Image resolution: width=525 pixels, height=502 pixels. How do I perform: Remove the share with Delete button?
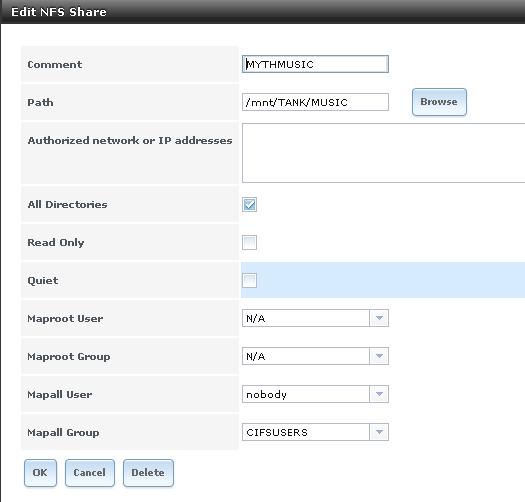click(x=148, y=473)
